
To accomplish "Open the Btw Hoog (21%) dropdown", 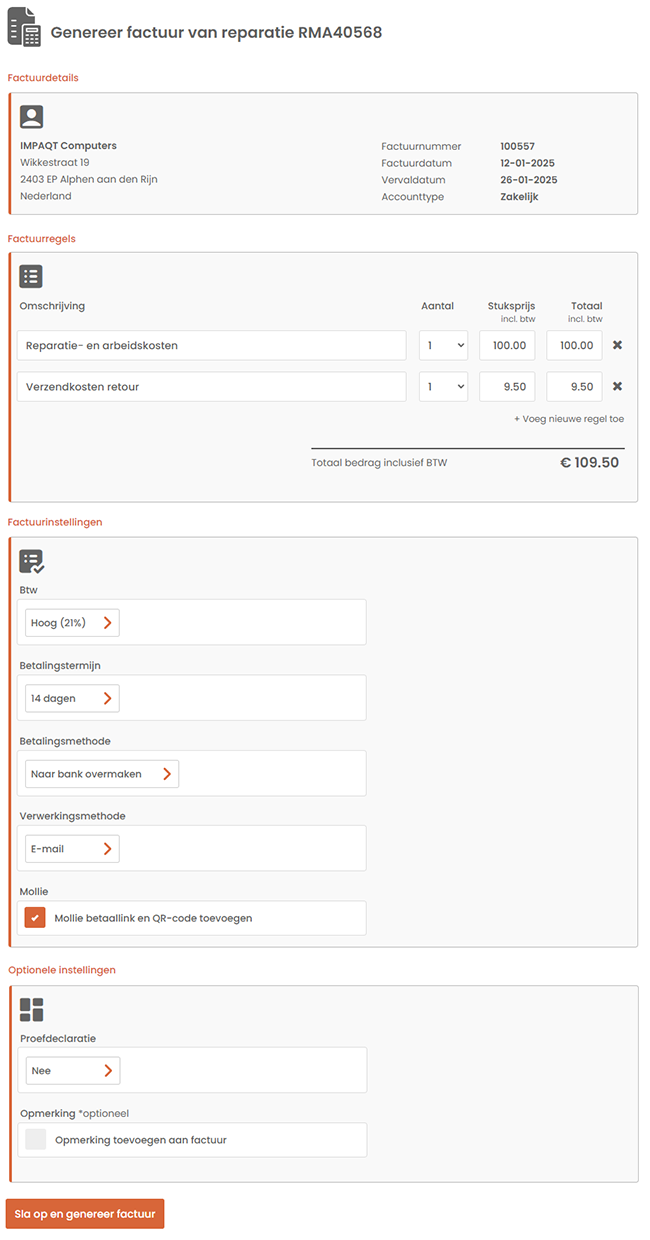I will pyautogui.click(x=72, y=623).
